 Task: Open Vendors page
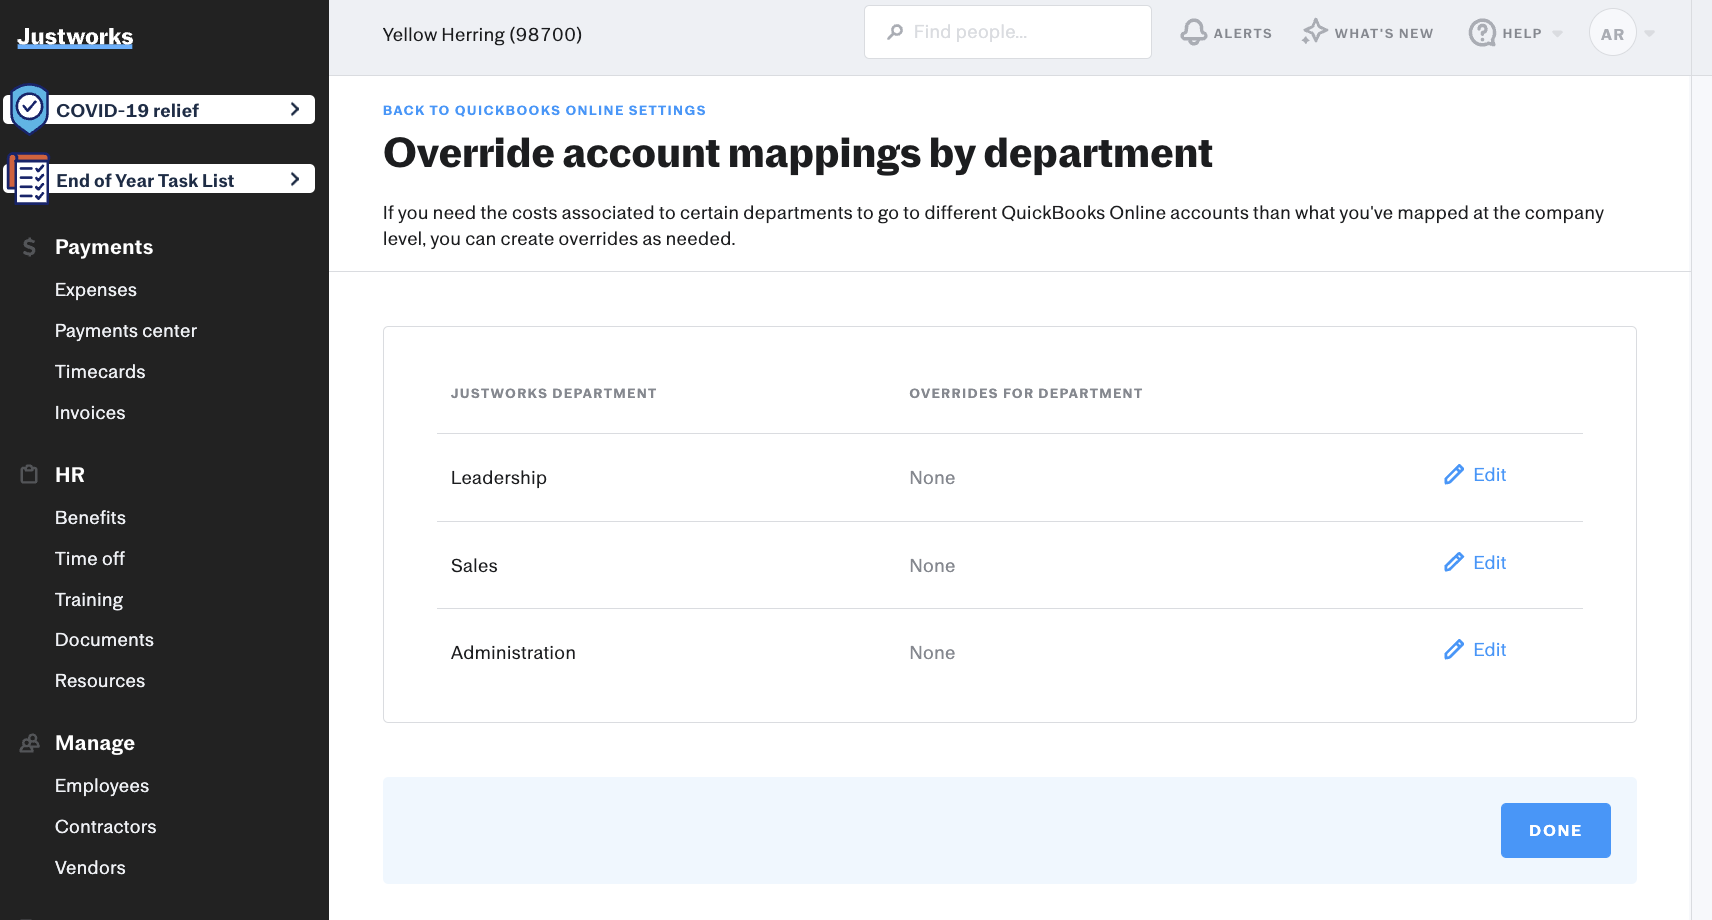[x=90, y=868]
